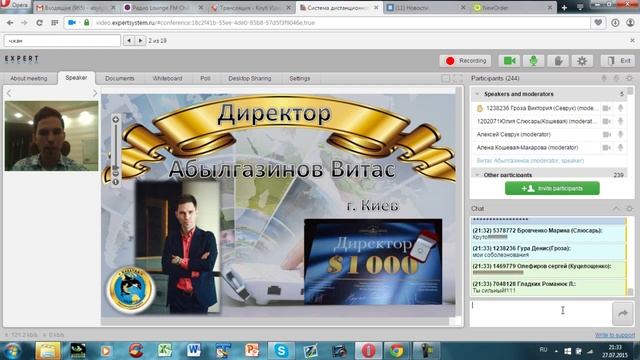
Task: Click find-in-page previous match arrow
Action: coord(129,40)
